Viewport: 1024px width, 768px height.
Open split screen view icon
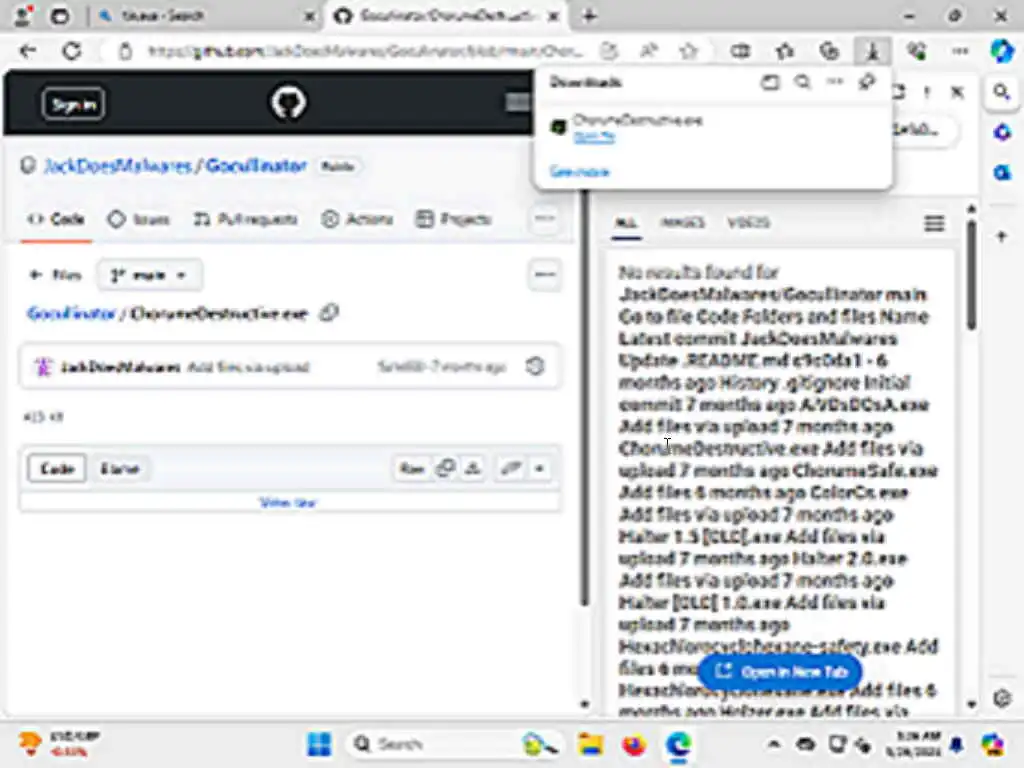click(x=739, y=51)
